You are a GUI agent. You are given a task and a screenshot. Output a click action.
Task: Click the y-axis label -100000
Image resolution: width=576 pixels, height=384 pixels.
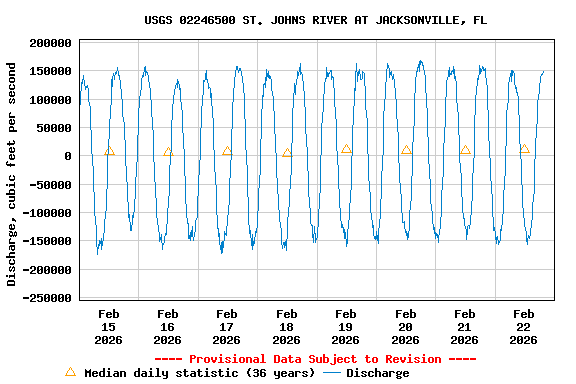click(47, 213)
